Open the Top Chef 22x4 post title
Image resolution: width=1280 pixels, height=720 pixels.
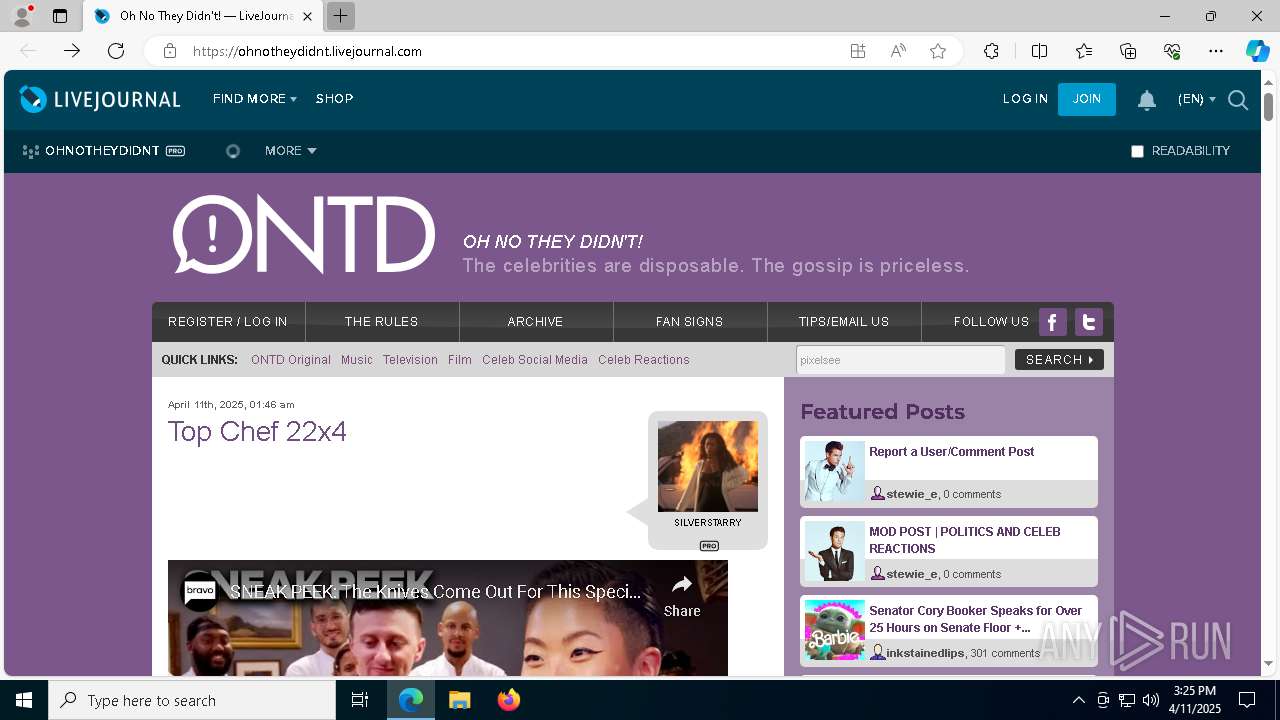(x=257, y=432)
